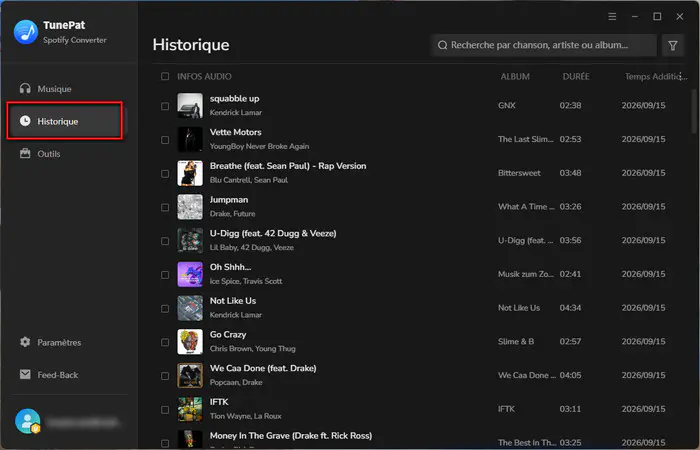The width and height of the screenshot is (700, 450).
Task: Select the Historique sidebar item
Action: click(x=65, y=121)
